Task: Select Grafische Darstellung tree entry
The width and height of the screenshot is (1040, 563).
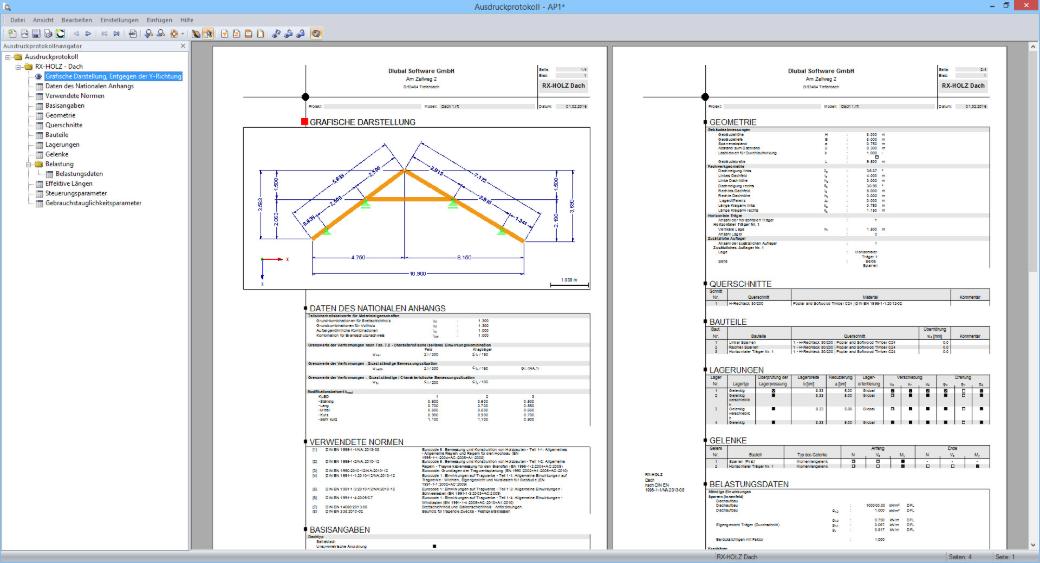Action: click(113, 76)
